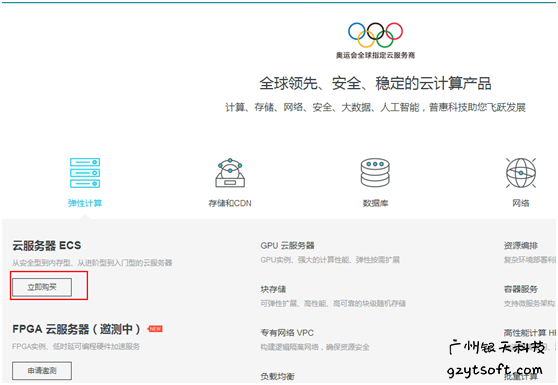Open the GPU 云服务器 link

[x=288, y=246]
